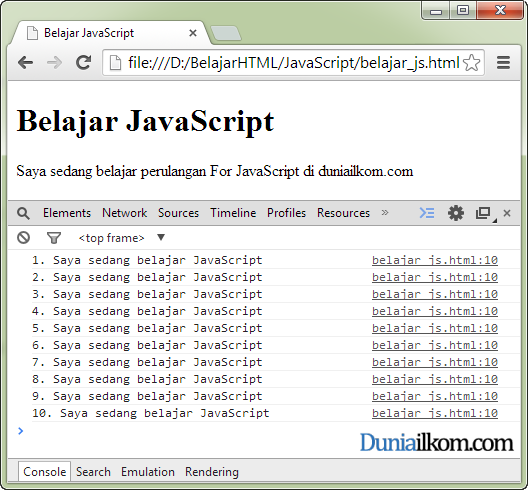Open the Chrome hamburger menu

(503, 63)
